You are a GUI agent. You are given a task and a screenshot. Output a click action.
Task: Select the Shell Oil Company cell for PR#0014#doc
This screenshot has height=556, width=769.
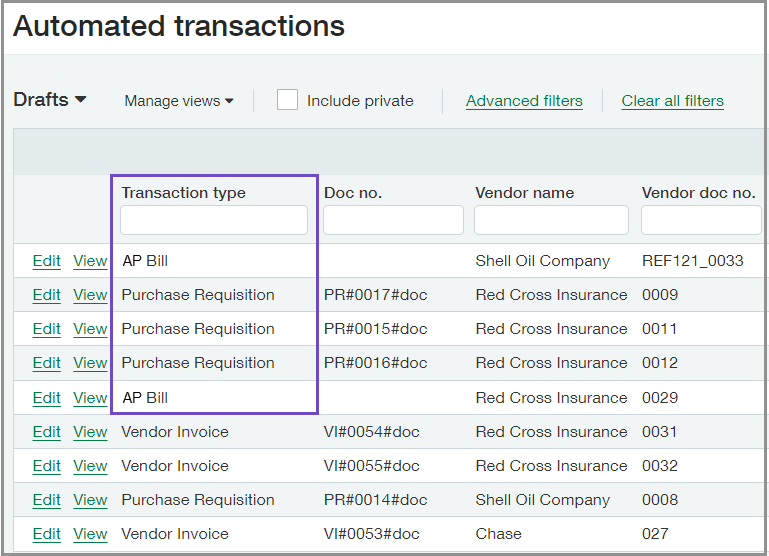[542, 500]
